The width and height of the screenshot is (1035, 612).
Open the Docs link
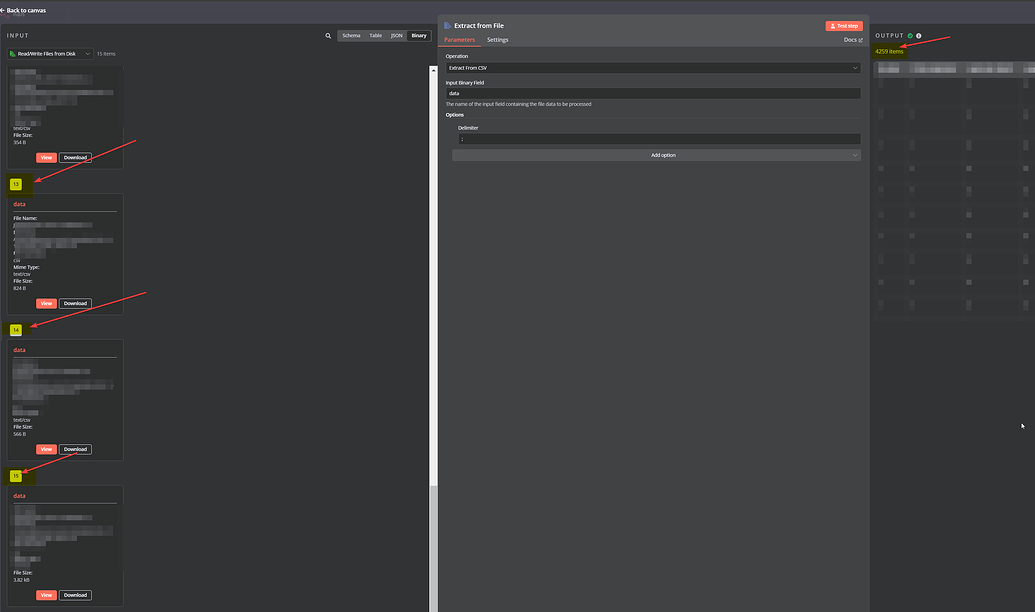852,40
